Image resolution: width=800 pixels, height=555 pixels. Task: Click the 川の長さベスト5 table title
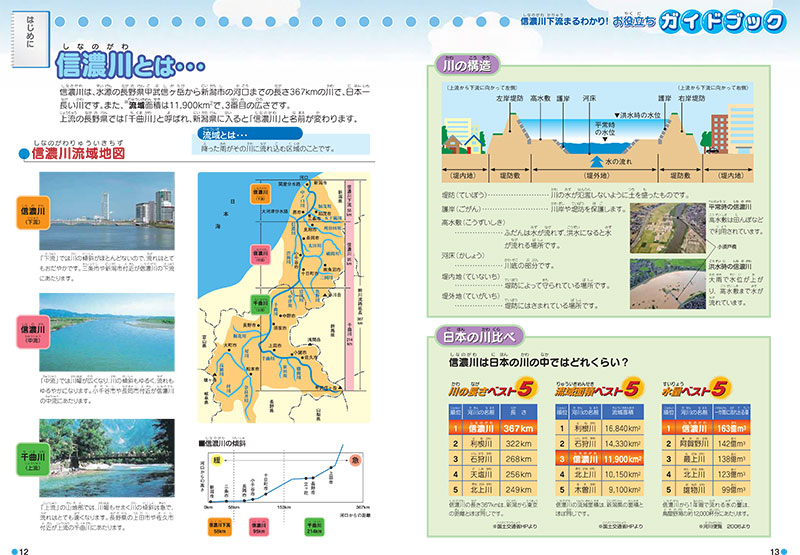pos(491,389)
